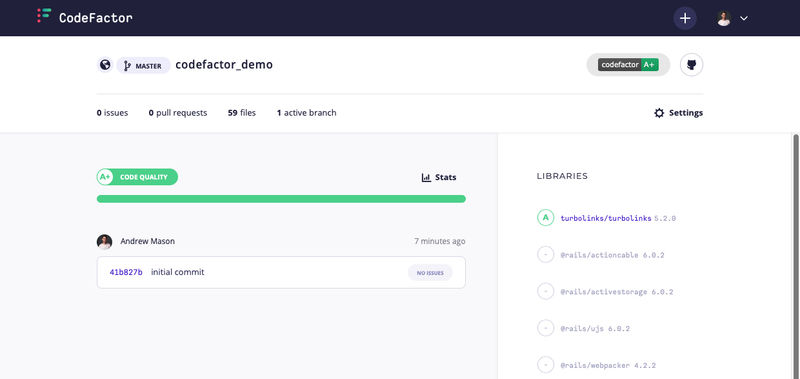800x379 pixels.
Task: Open the CodeFactor home text link
Action: (x=96, y=18)
